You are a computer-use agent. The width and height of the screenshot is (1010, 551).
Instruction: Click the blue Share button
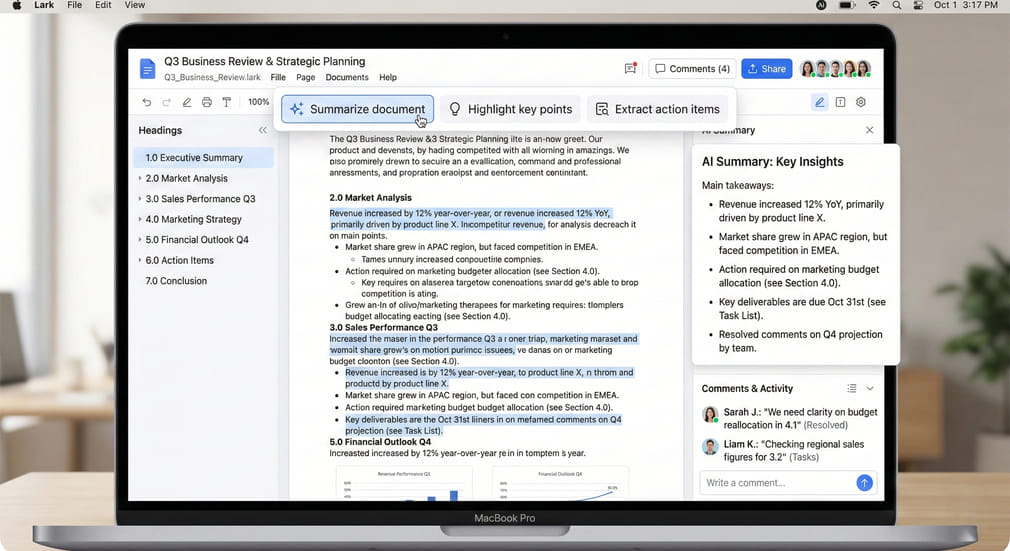tap(766, 69)
